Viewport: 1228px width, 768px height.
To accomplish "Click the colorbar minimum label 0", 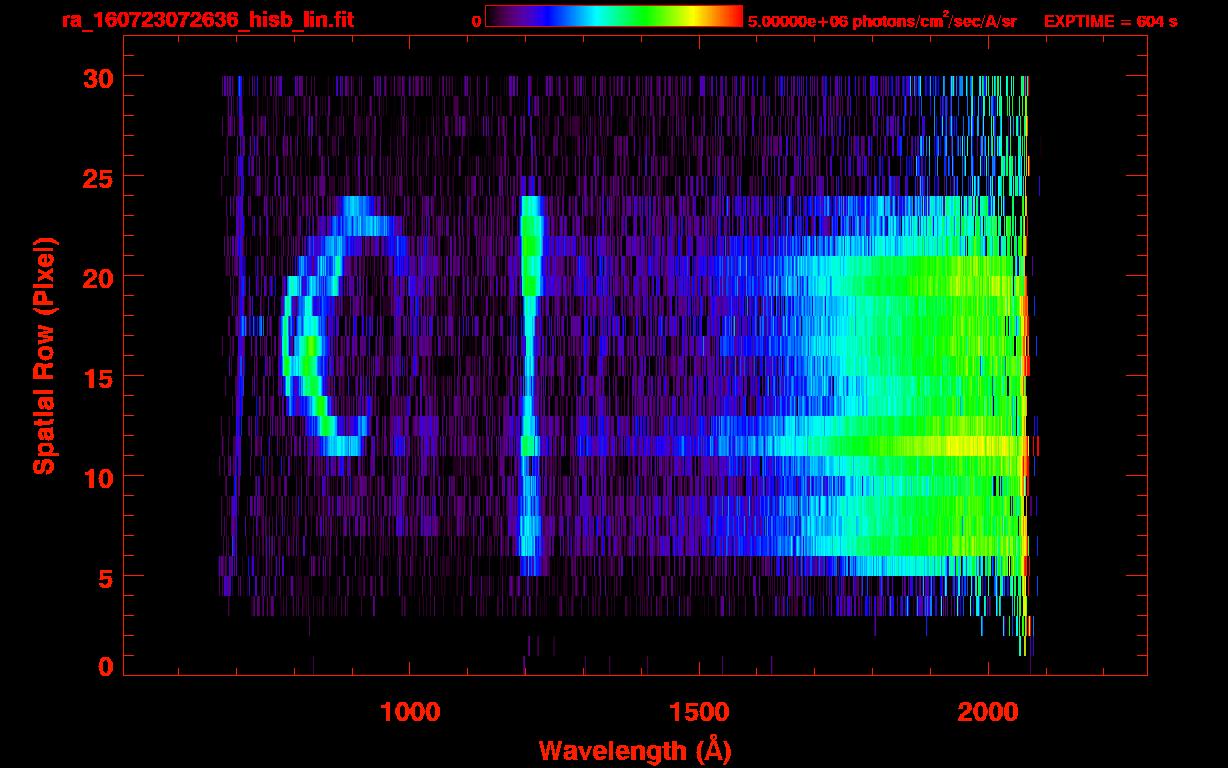I will pos(477,21).
